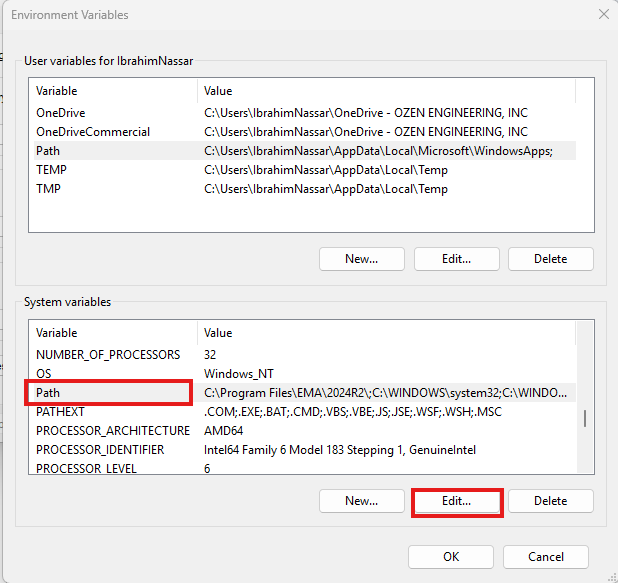
Task: Create New system variable
Action: 361,500
